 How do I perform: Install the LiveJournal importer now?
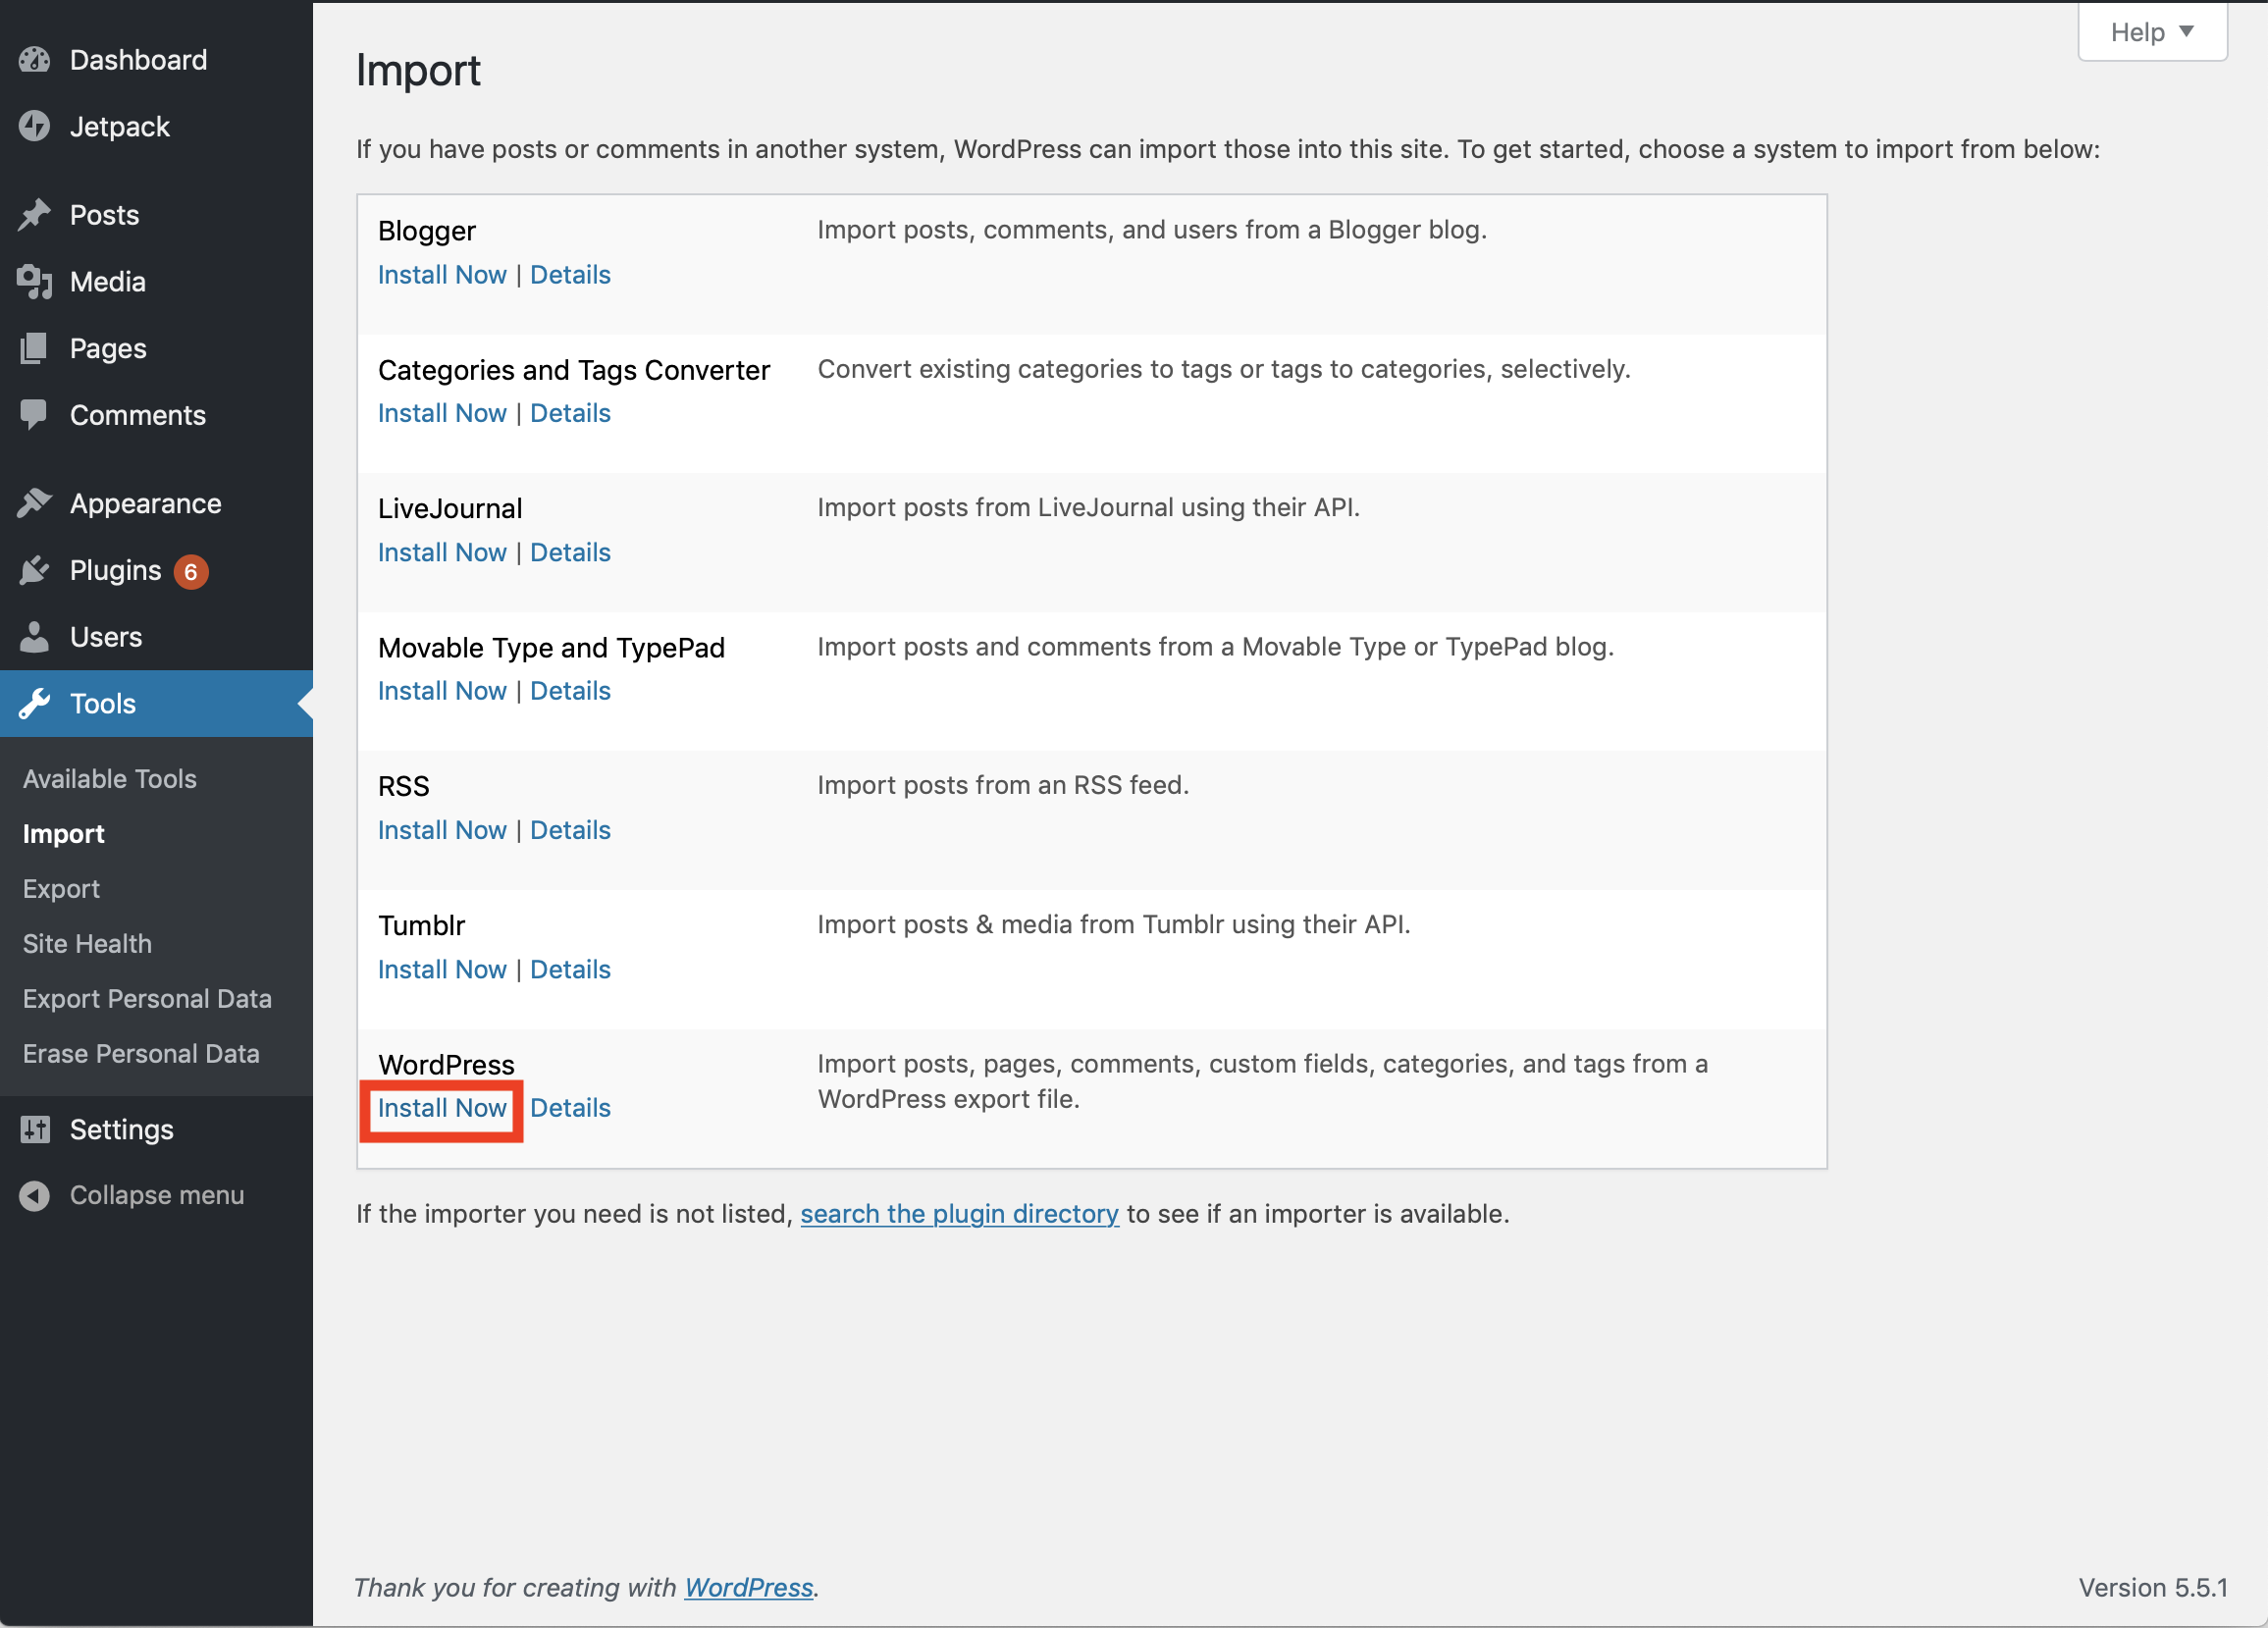pos(442,552)
